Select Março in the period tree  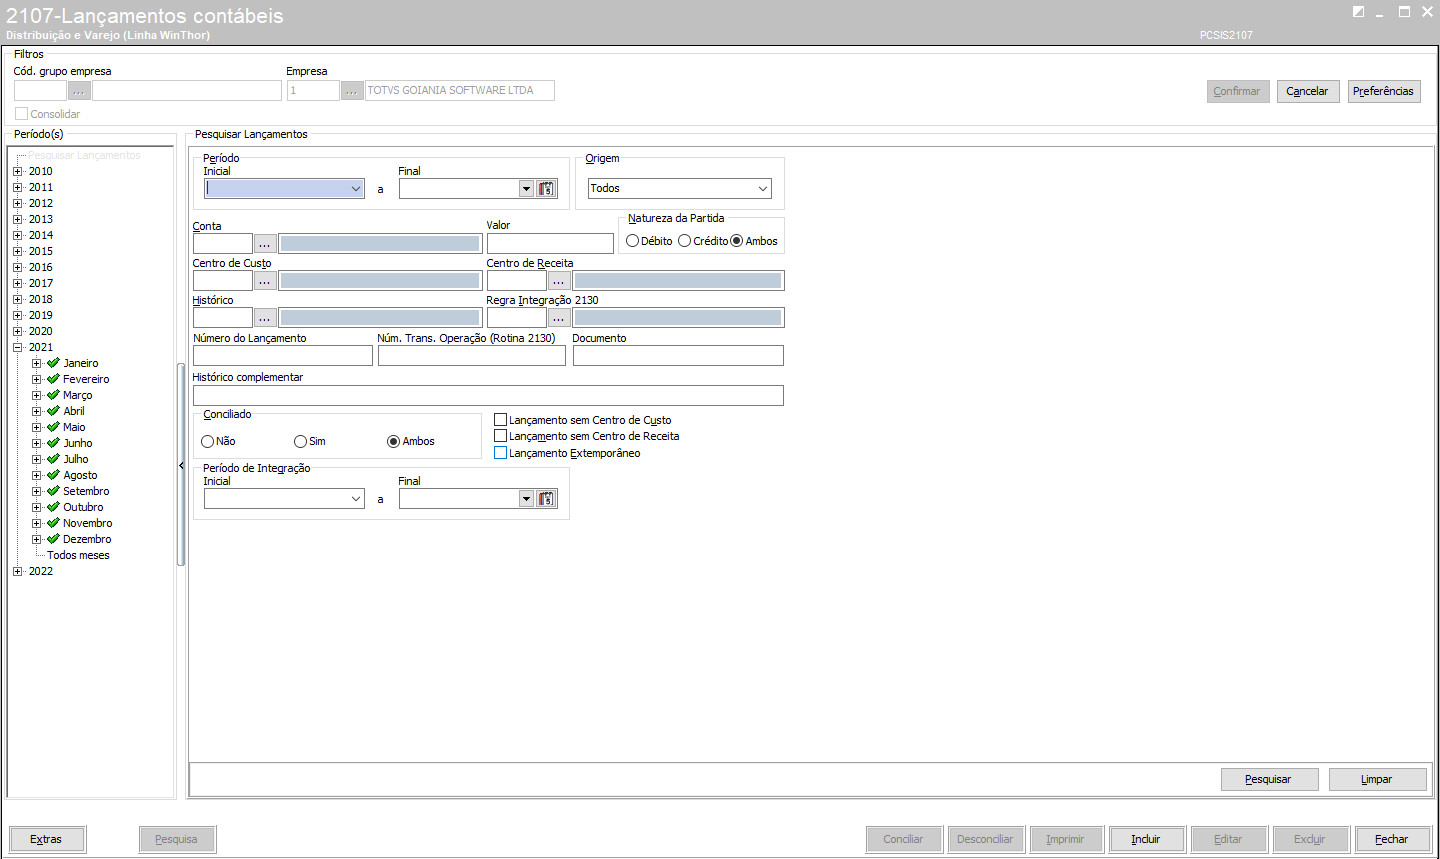point(77,395)
